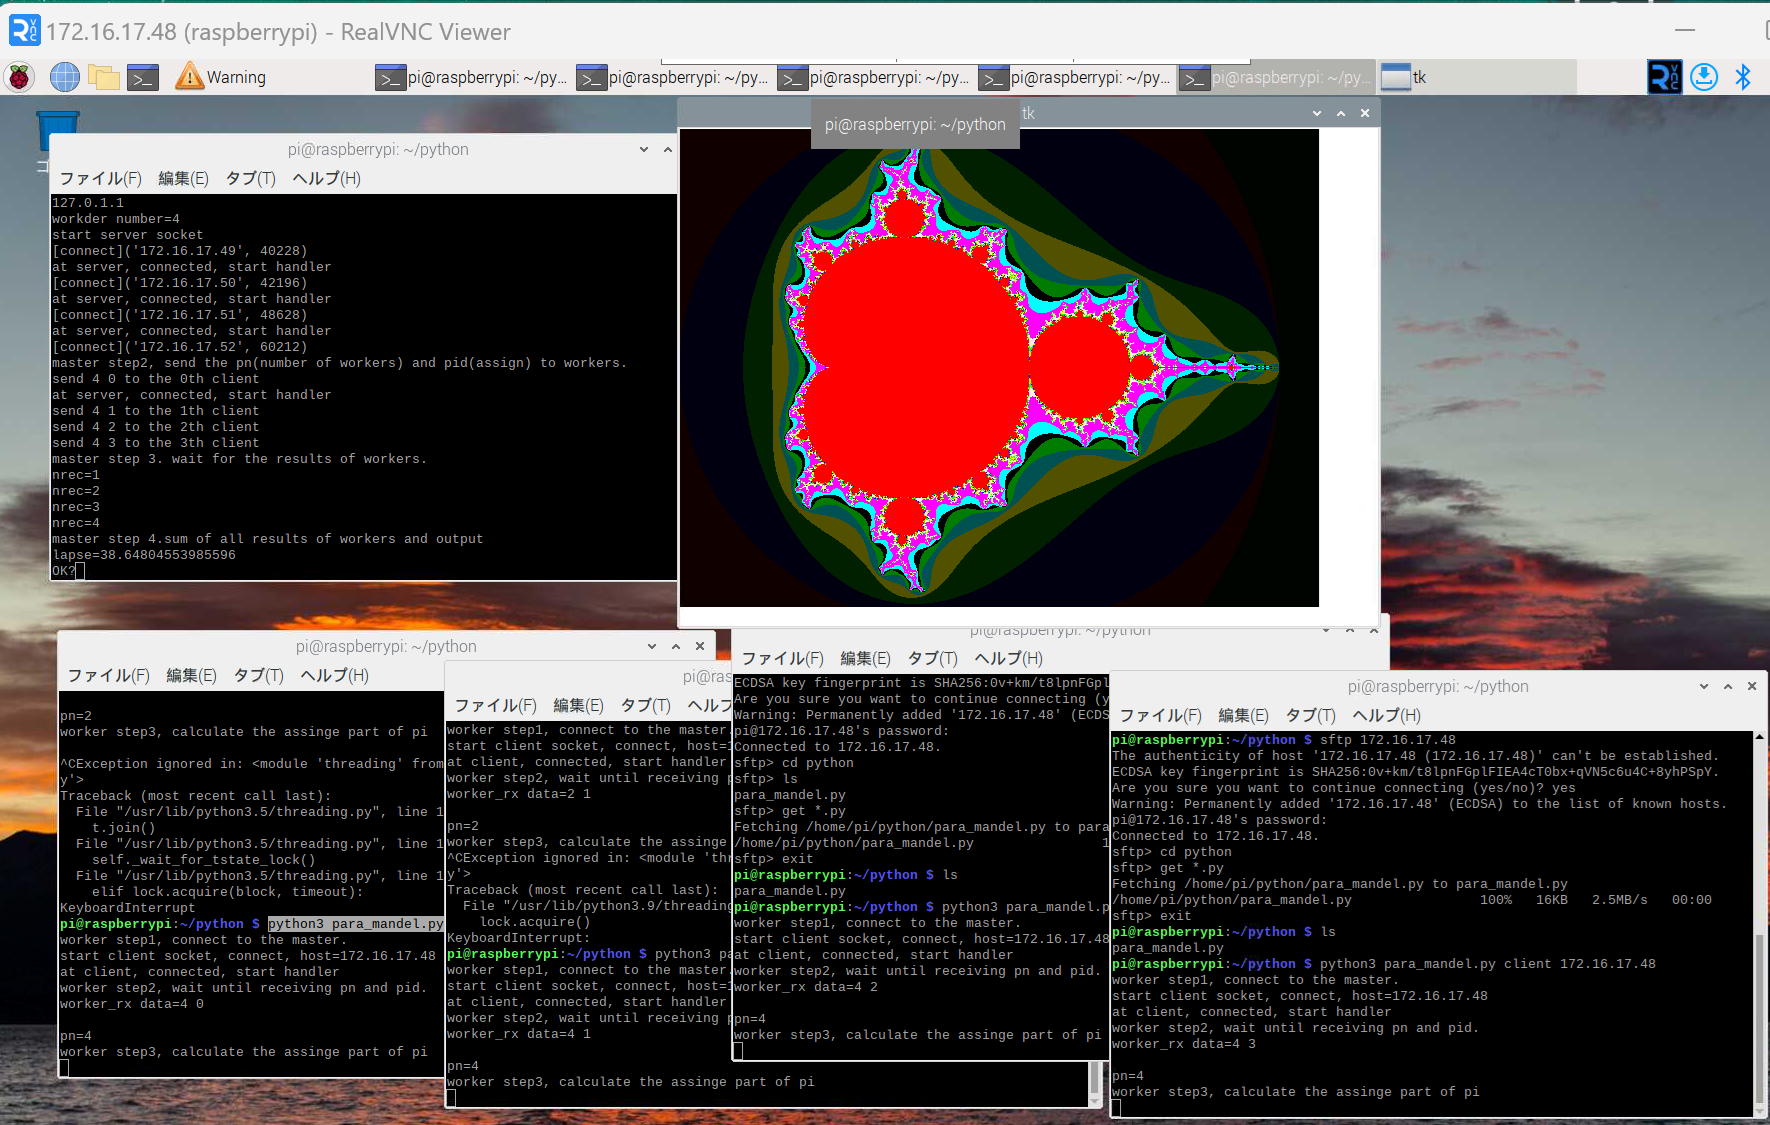This screenshot has width=1770, height=1125.
Task: Click the rightmost terminal's vertical scrollbar
Action: tap(1759, 923)
